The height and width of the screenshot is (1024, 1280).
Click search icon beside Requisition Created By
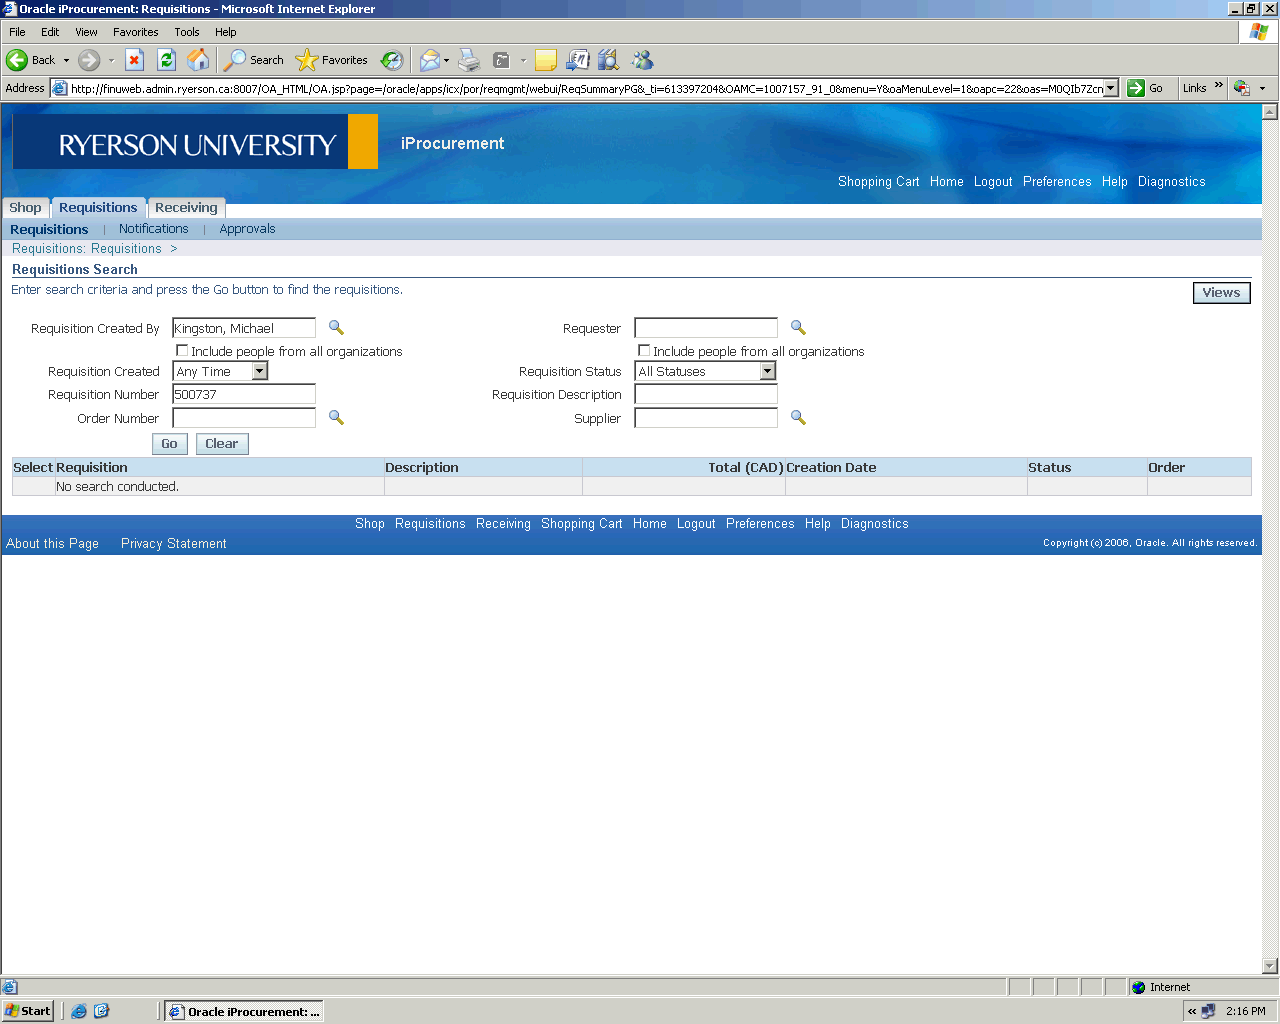(336, 328)
